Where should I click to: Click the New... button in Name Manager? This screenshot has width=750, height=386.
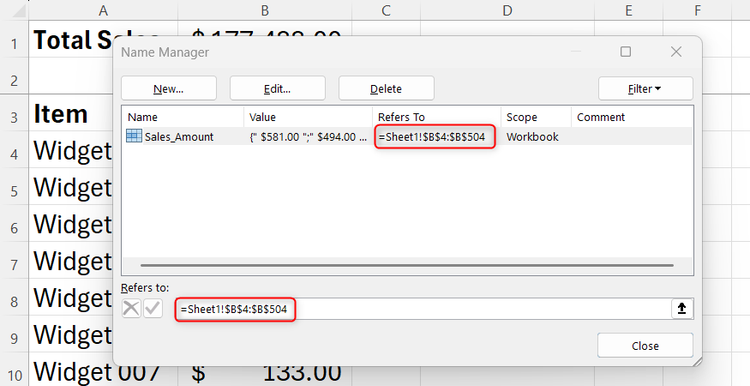click(x=169, y=88)
